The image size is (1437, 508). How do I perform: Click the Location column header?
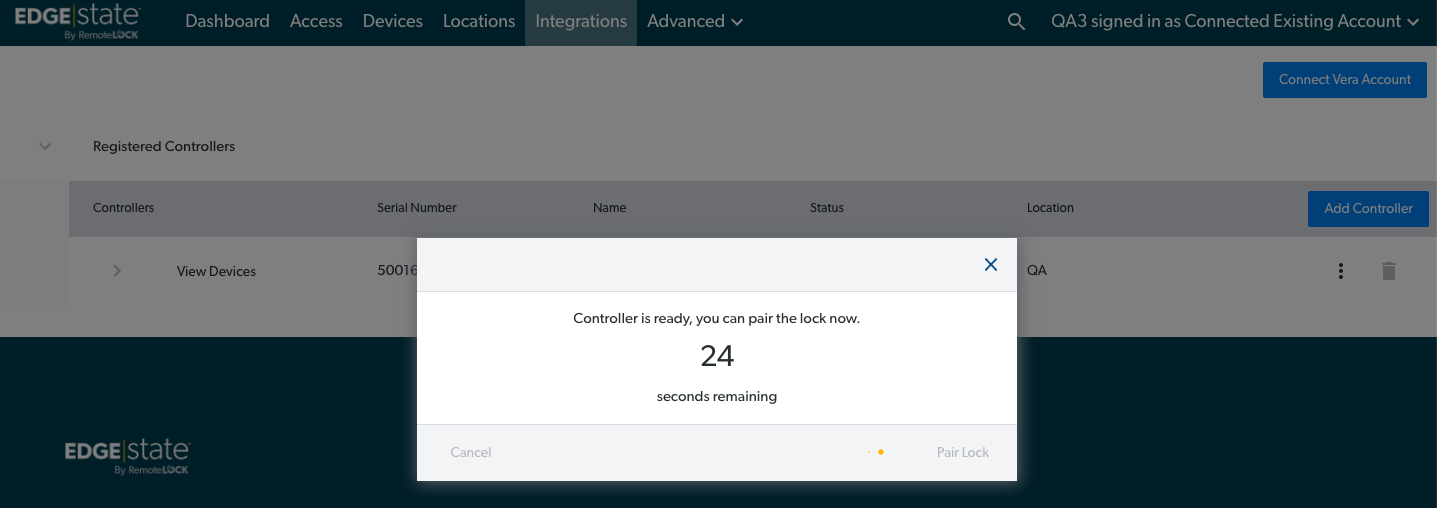[x=1050, y=208]
